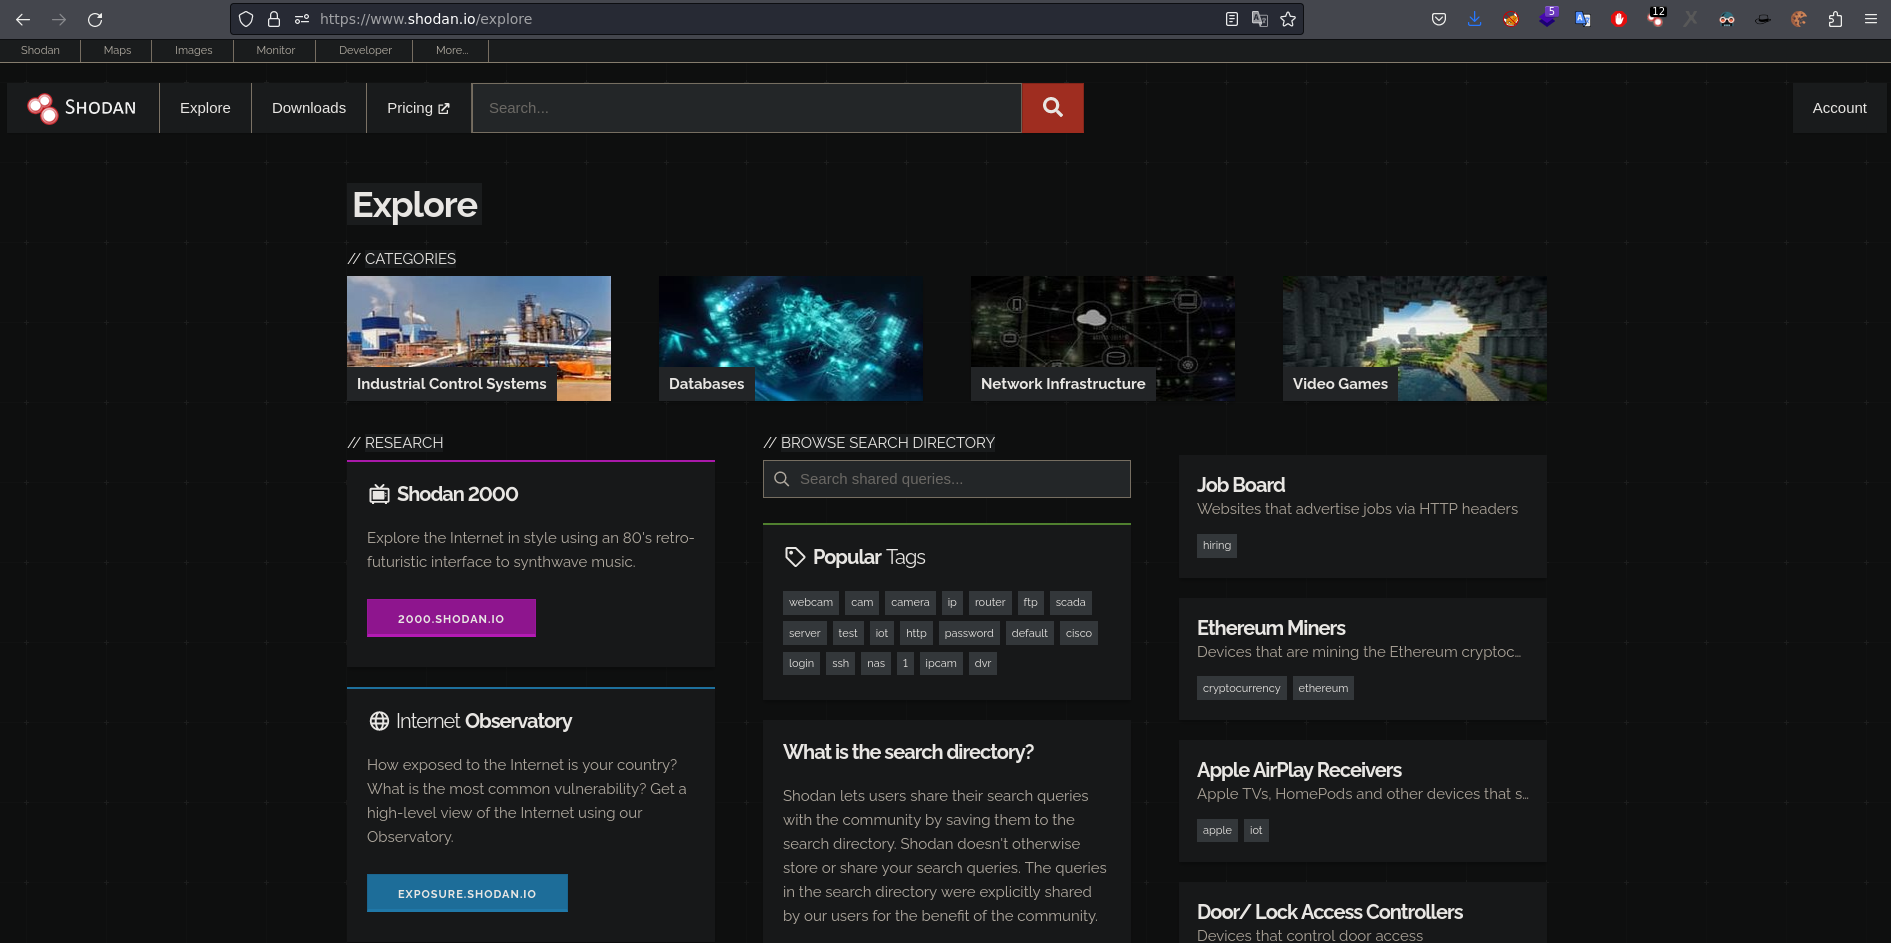1891x943 pixels.
Task: Click the Shodan logo in the navbar
Action: coord(82,108)
